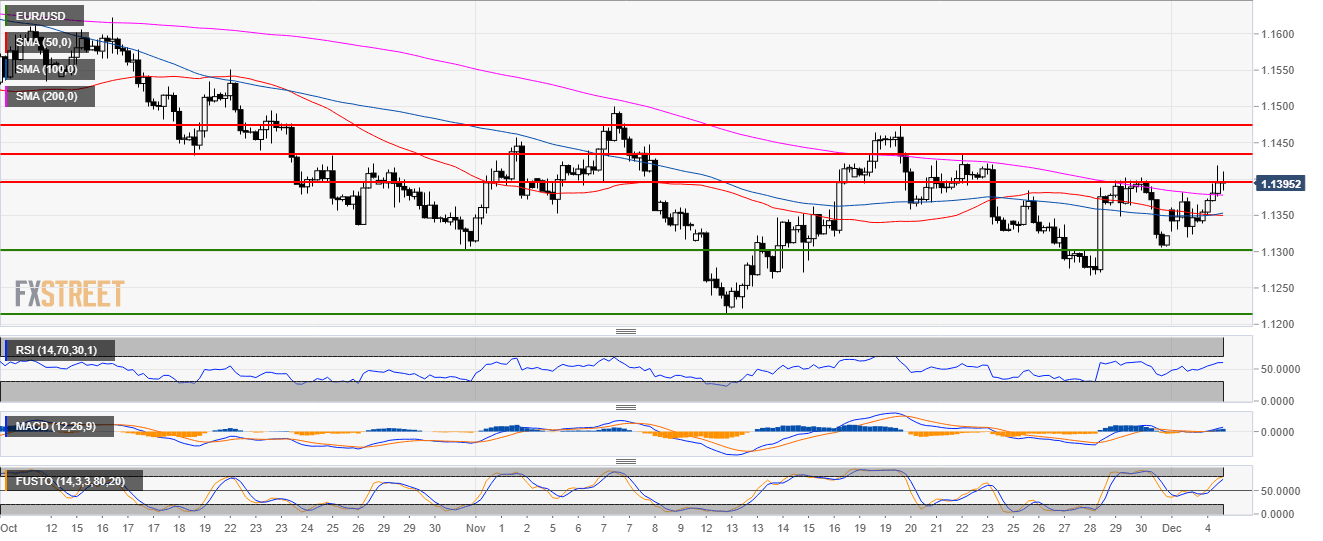Click the 1.1500 level on price axis

1276,107
